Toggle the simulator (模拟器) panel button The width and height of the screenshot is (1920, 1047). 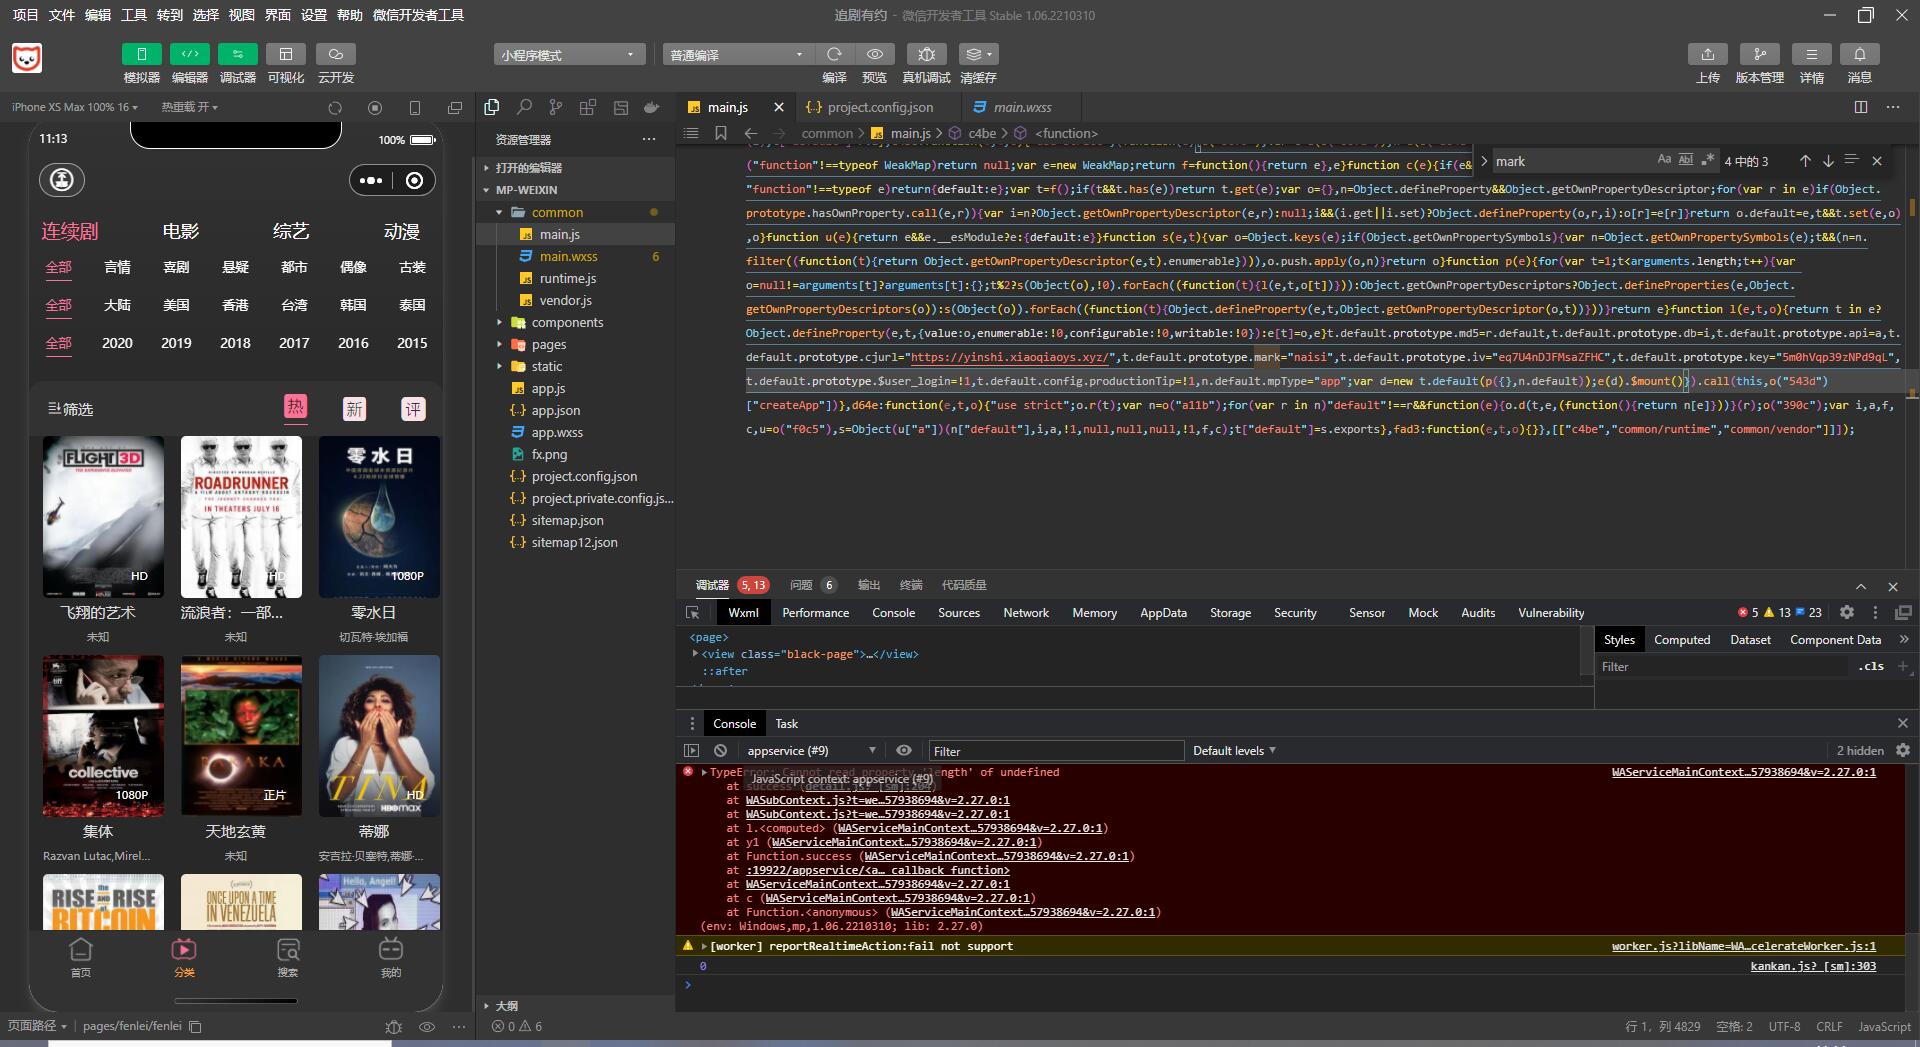tap(141, 54)
